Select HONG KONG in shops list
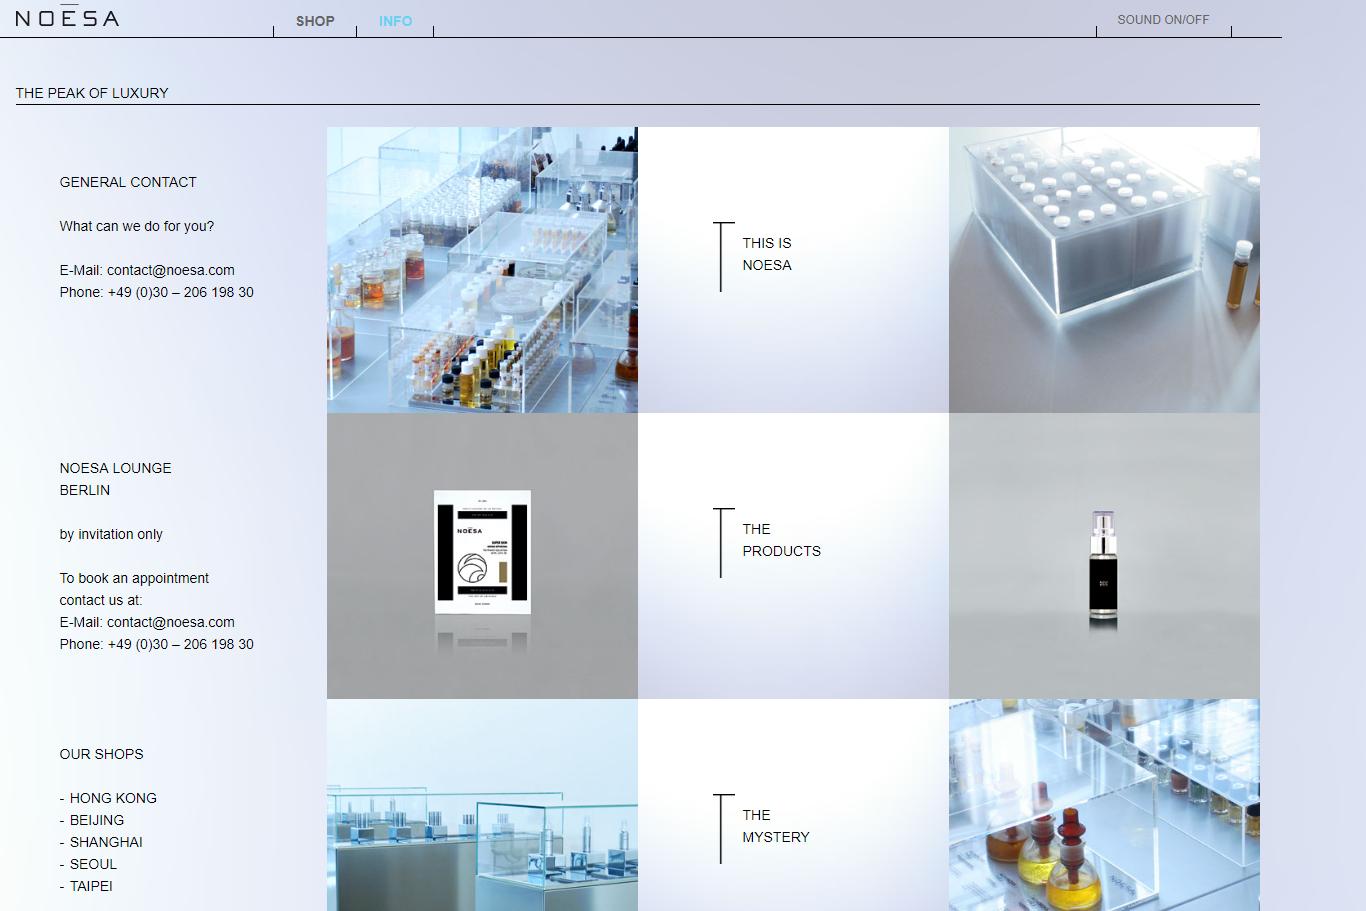Image resolution: width=1366 pixels, height=911 pixels. tap(113, 798)
